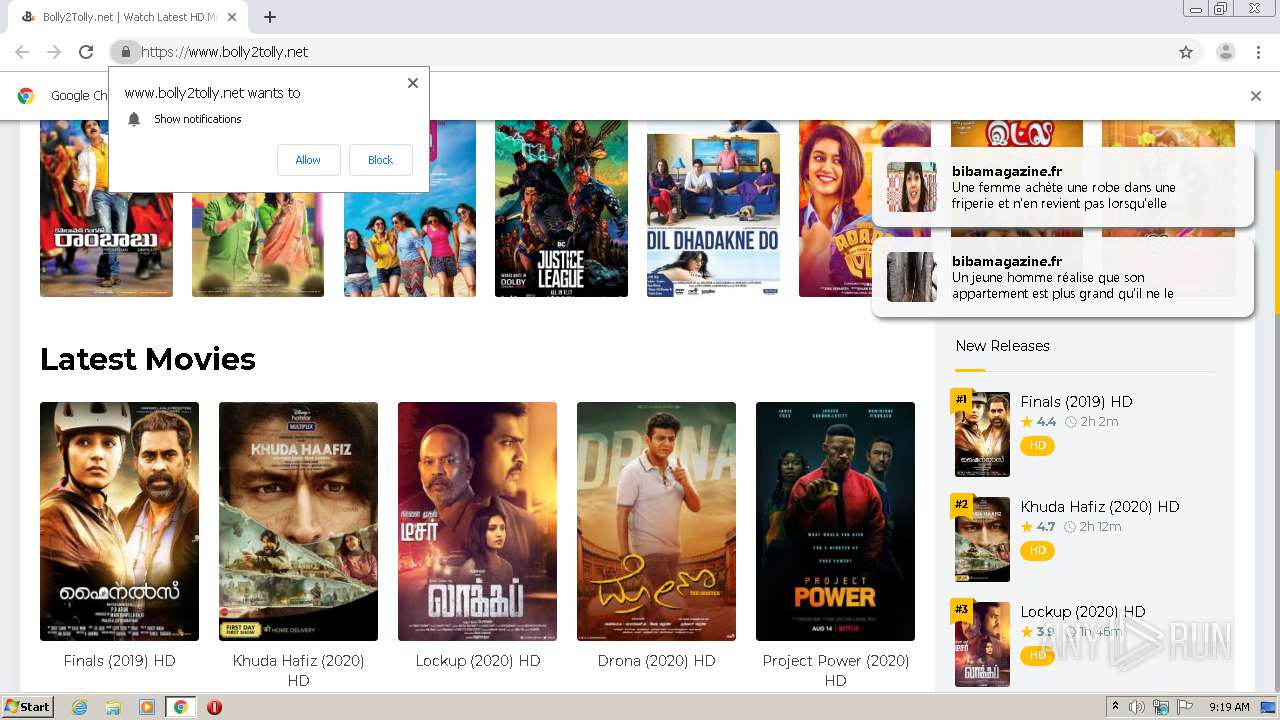Open the Finals (2019) movie poster
The height and width of the screenshot is (720, 1280).
(119, 521)
